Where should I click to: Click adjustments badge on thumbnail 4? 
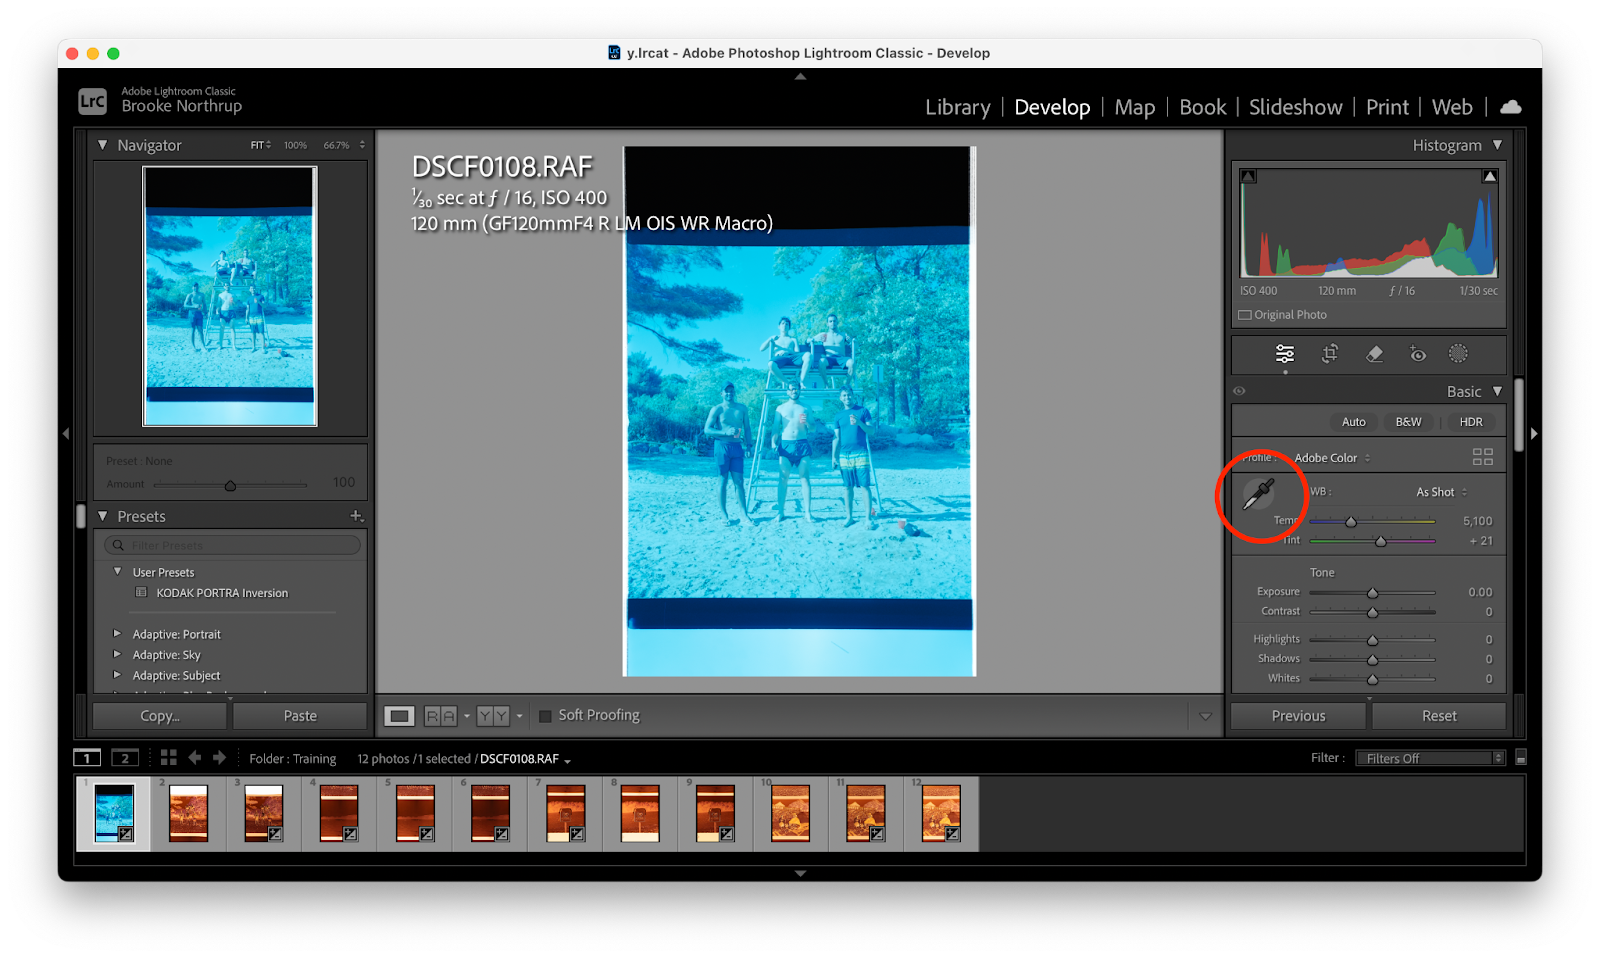point(350,834)
